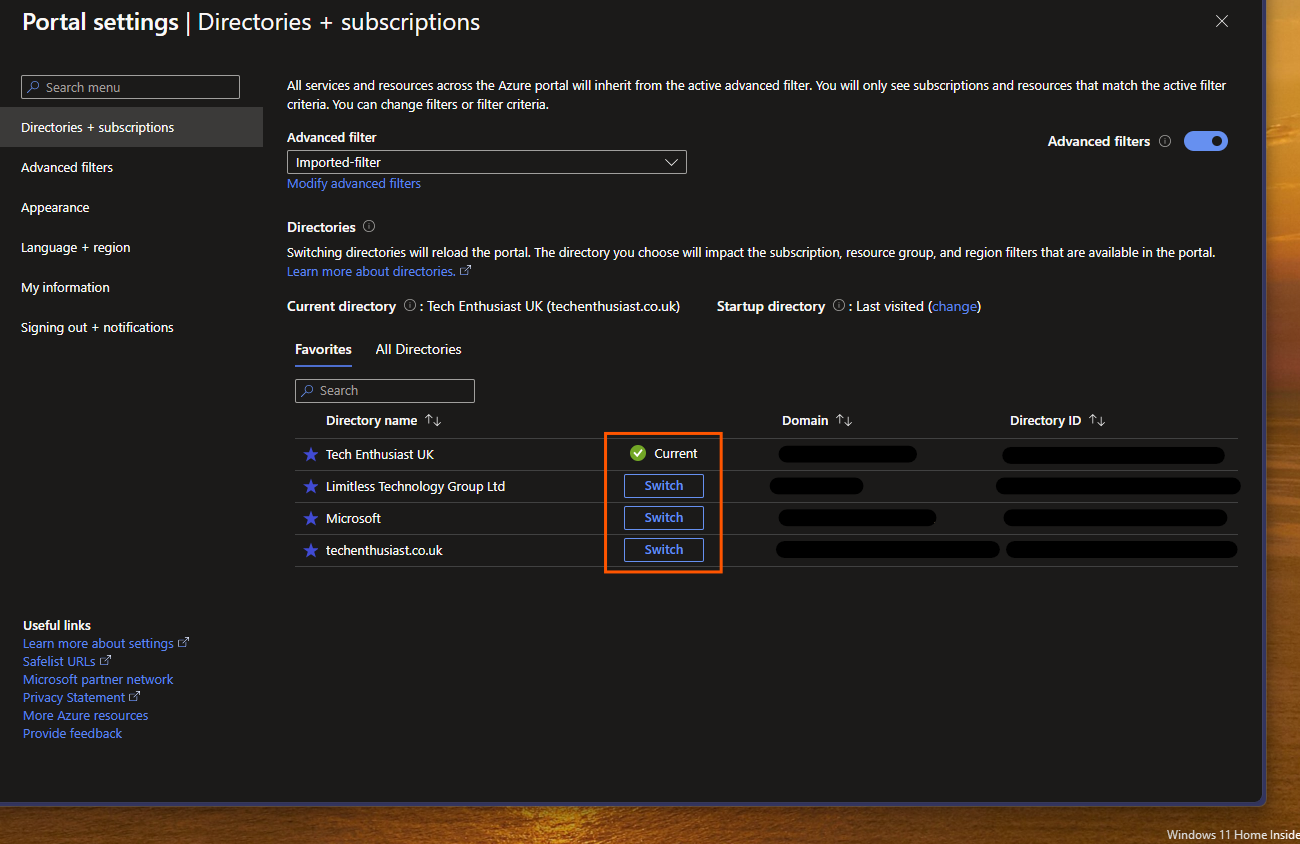This screenshot has width=1300, height=844.
Task: Open More Azure resources link
Action: 85,716
